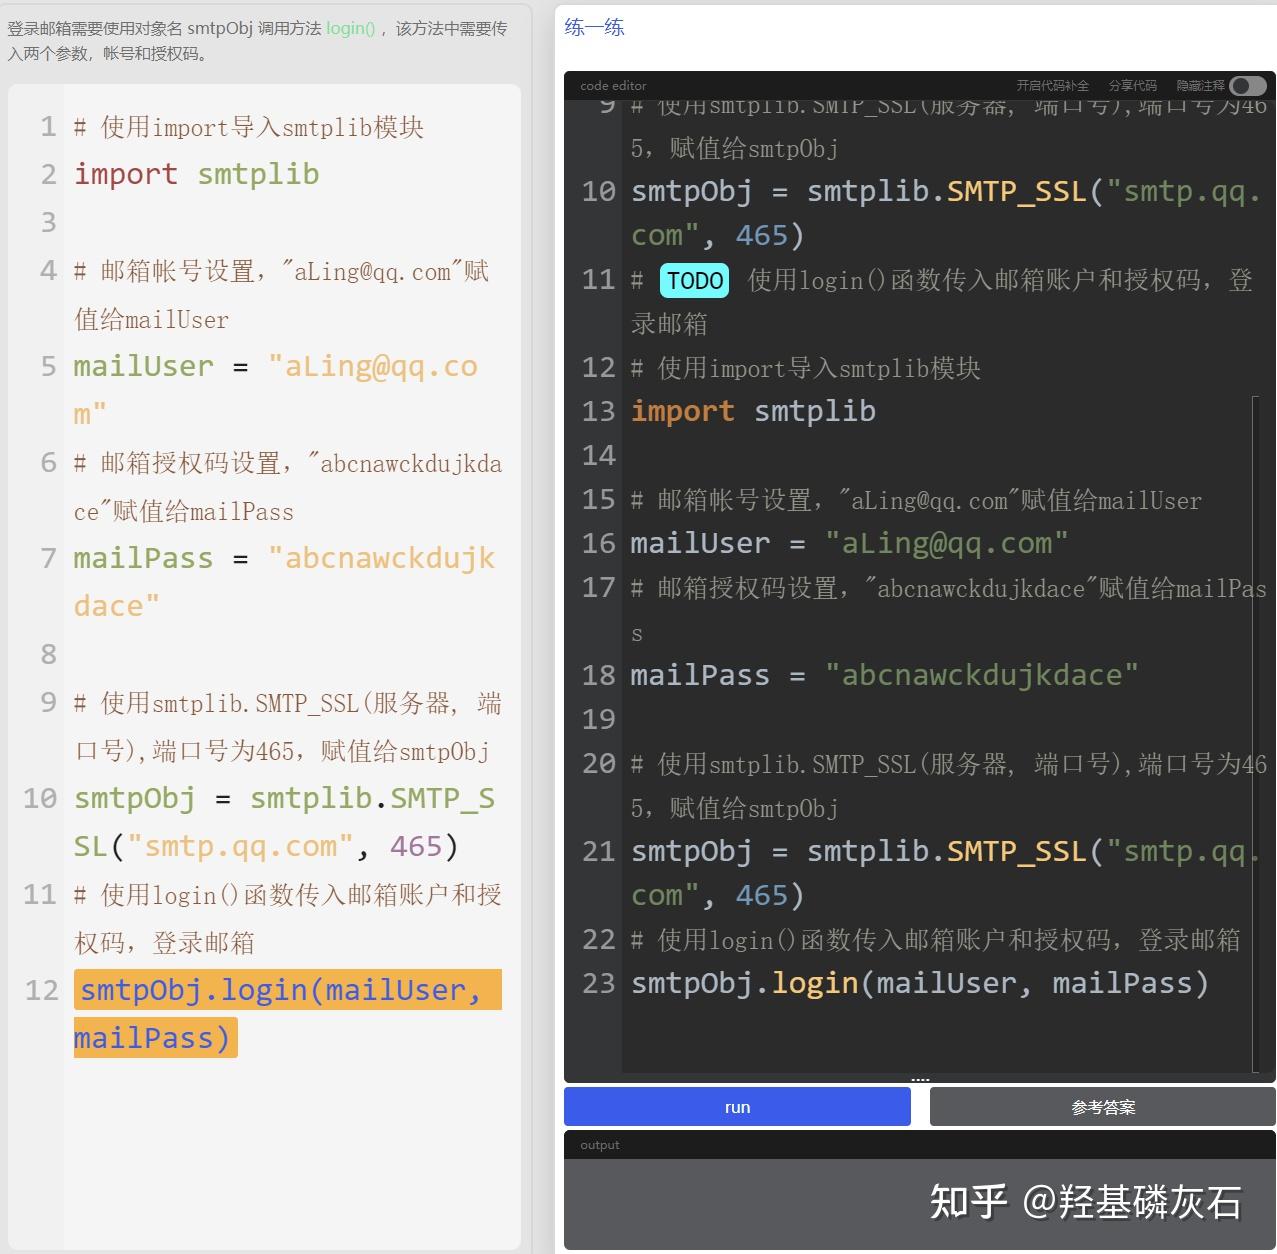Viewport: 1277px width, 1254px height.
Task: Click 'import smtplib' on editor line 13
Action: coord(753,411)
